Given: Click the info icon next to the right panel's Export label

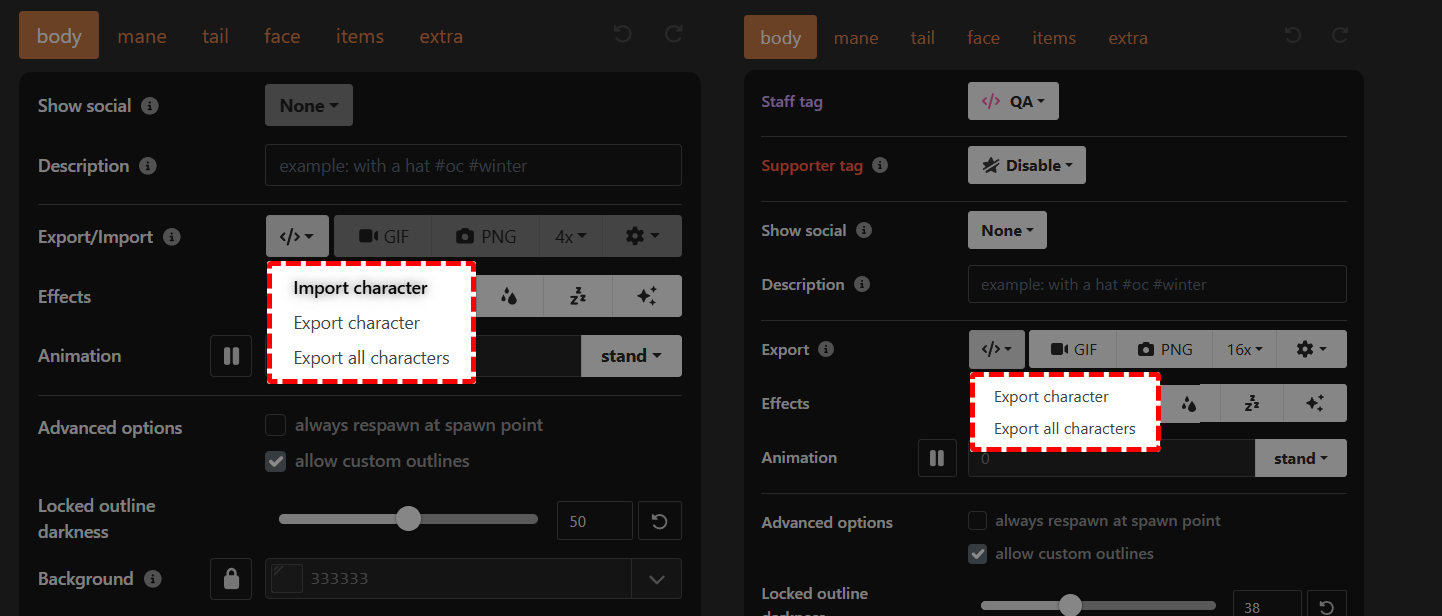Looking at the screenshot, I should pos(826,350).
